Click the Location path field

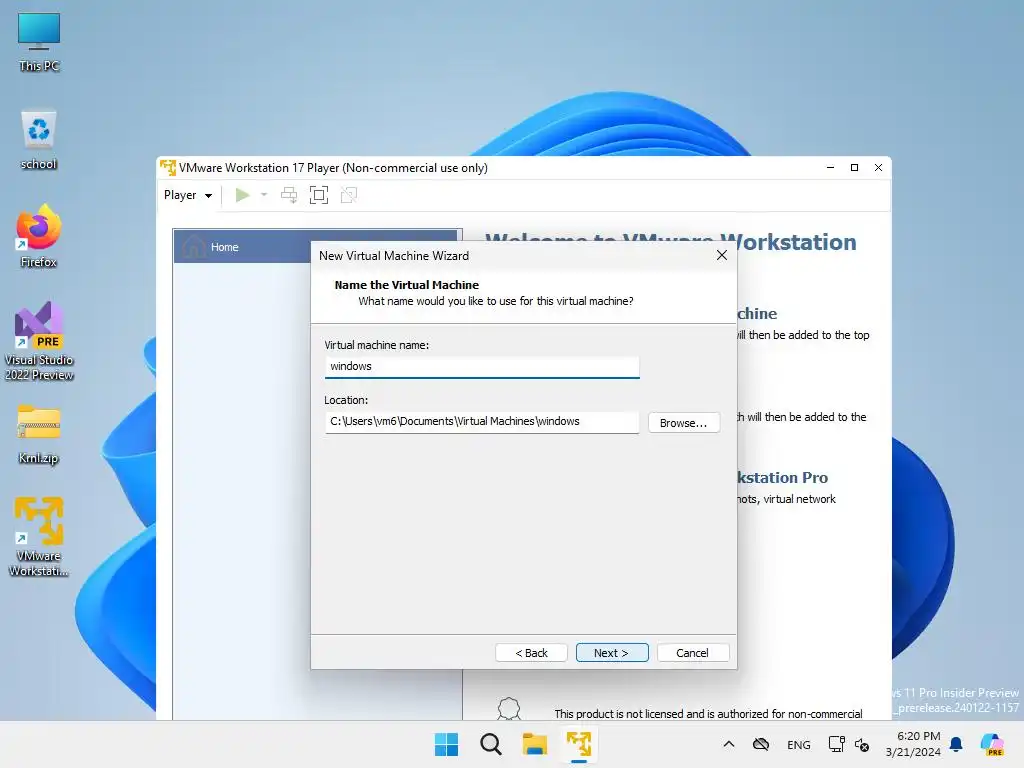click(x=482, y=422)
